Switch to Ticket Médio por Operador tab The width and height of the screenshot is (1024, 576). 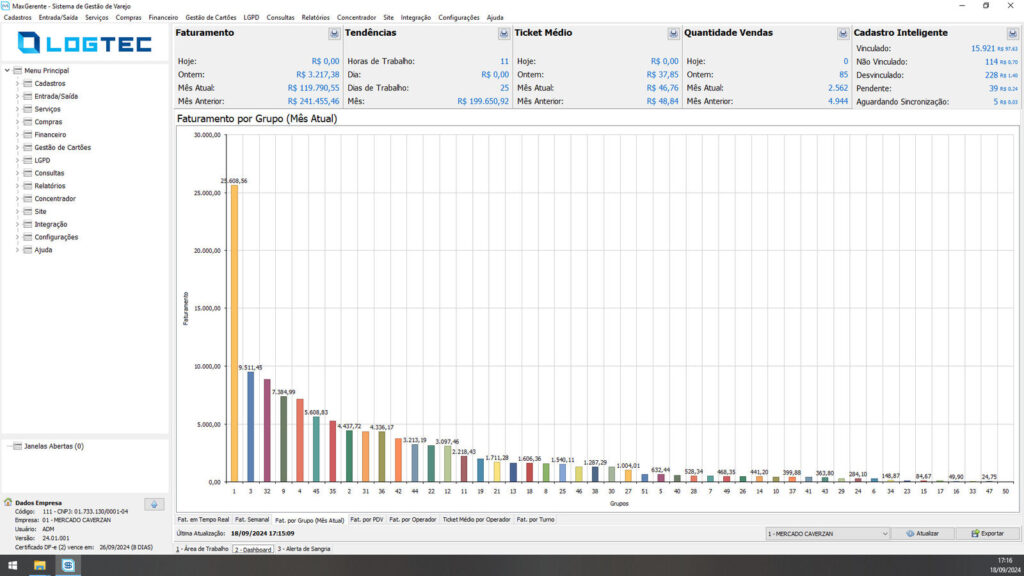[x=476, y=520]
